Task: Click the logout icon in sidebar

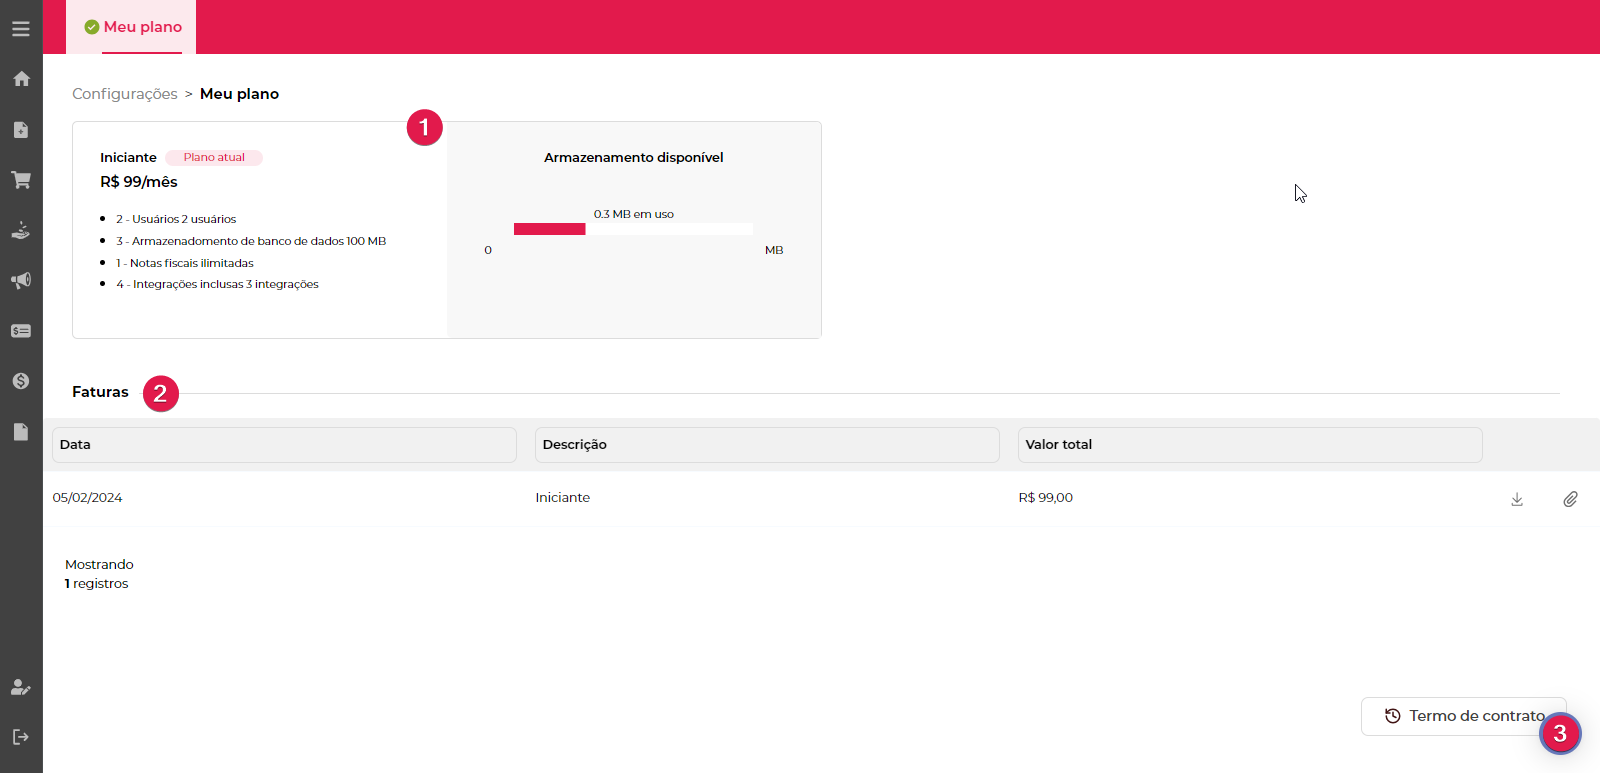Action: [21, 737]
